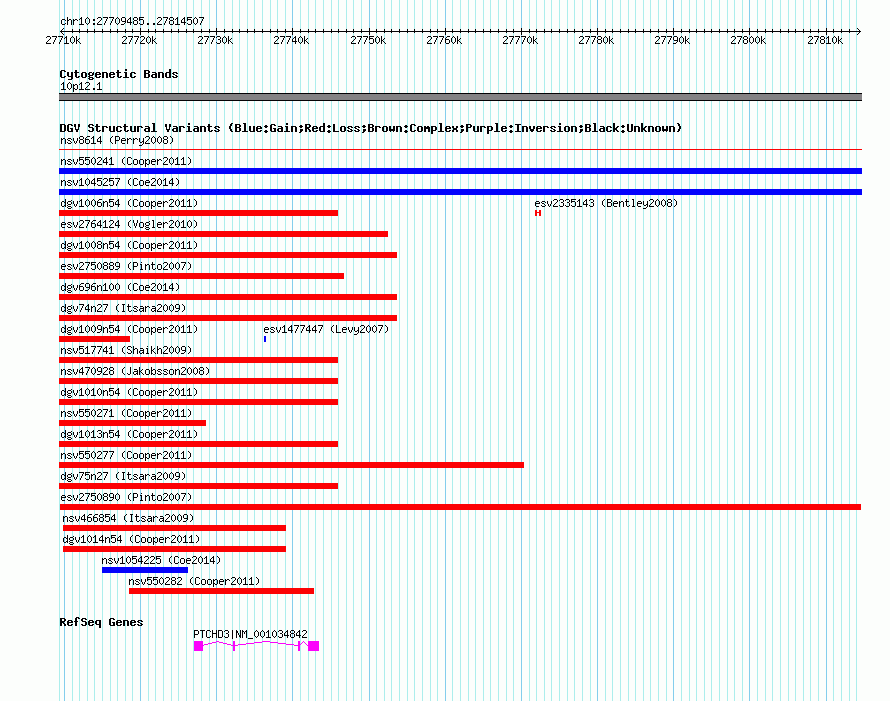Click the PTCHD3 gene first magenta exon block

[x=198, y=646]
